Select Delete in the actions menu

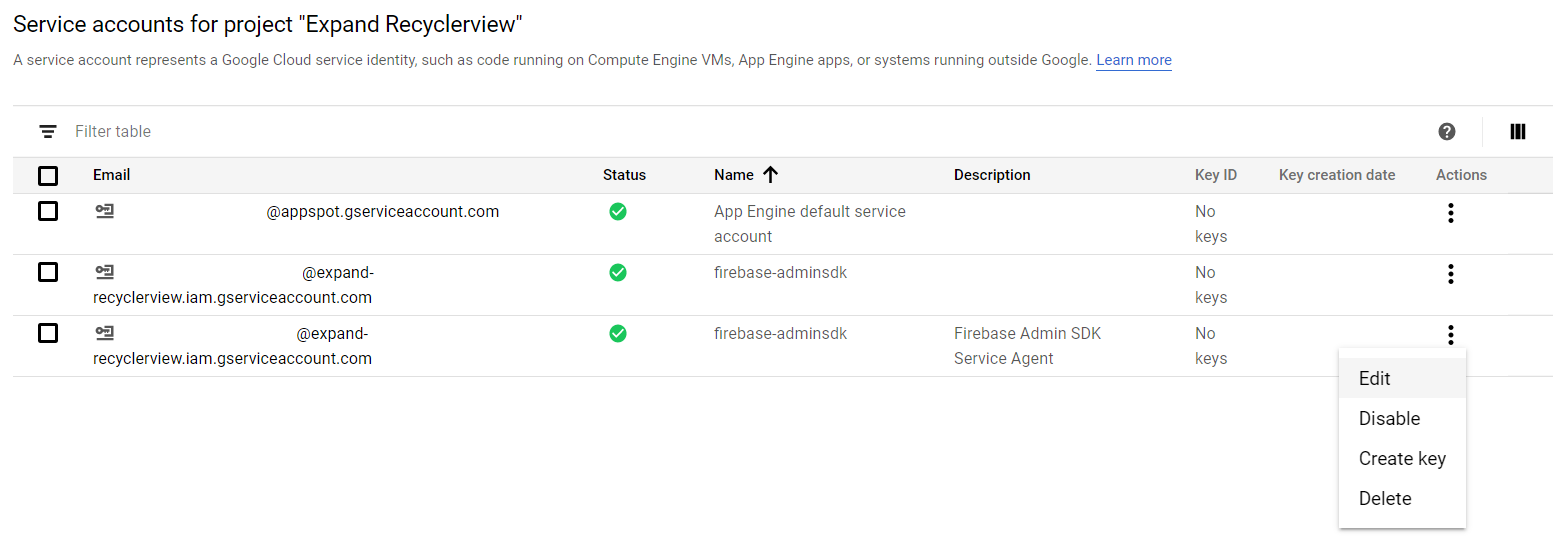(x=1385, y=499)
